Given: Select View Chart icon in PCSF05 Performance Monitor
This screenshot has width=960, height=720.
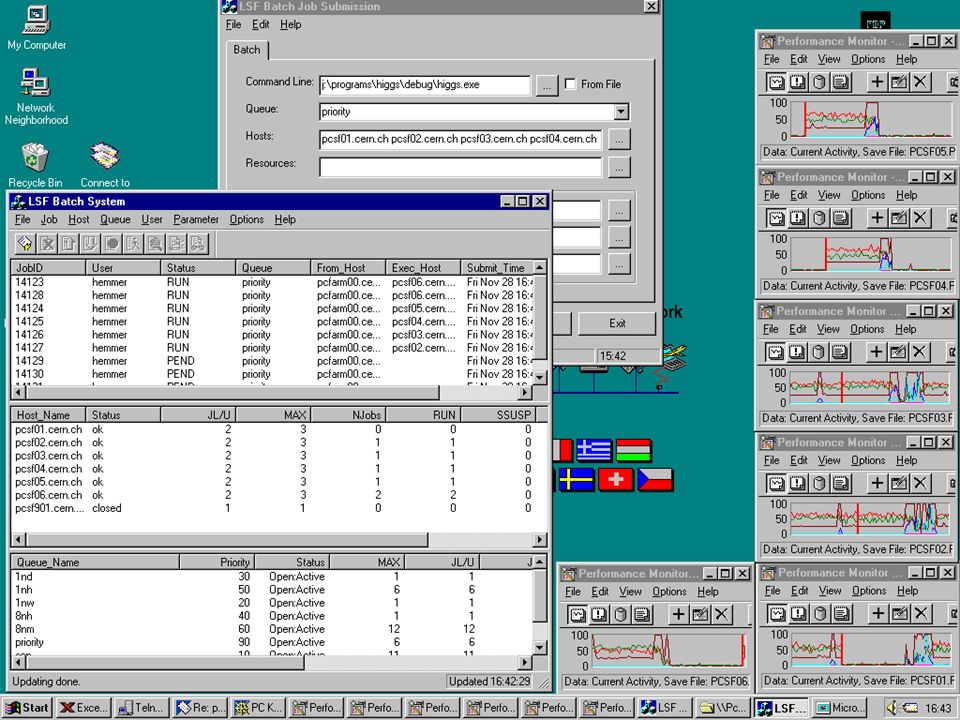Looking at the screenshot, I should [776, 82].
